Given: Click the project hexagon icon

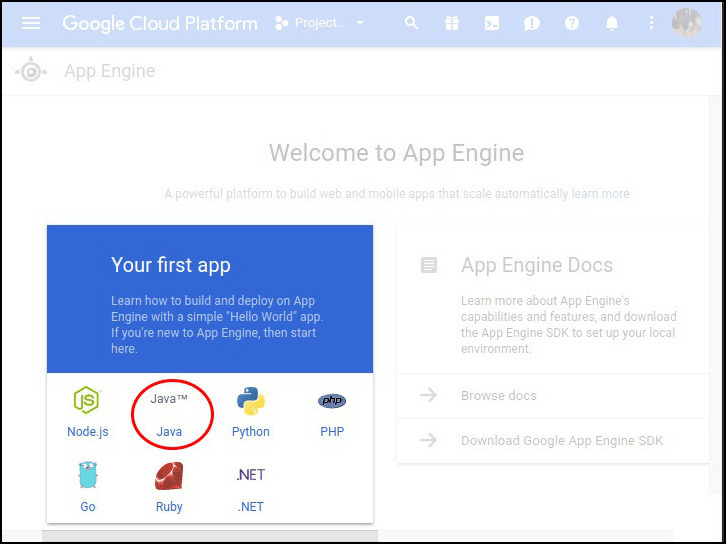Looking at the screenshot, I should coord(282,23).
